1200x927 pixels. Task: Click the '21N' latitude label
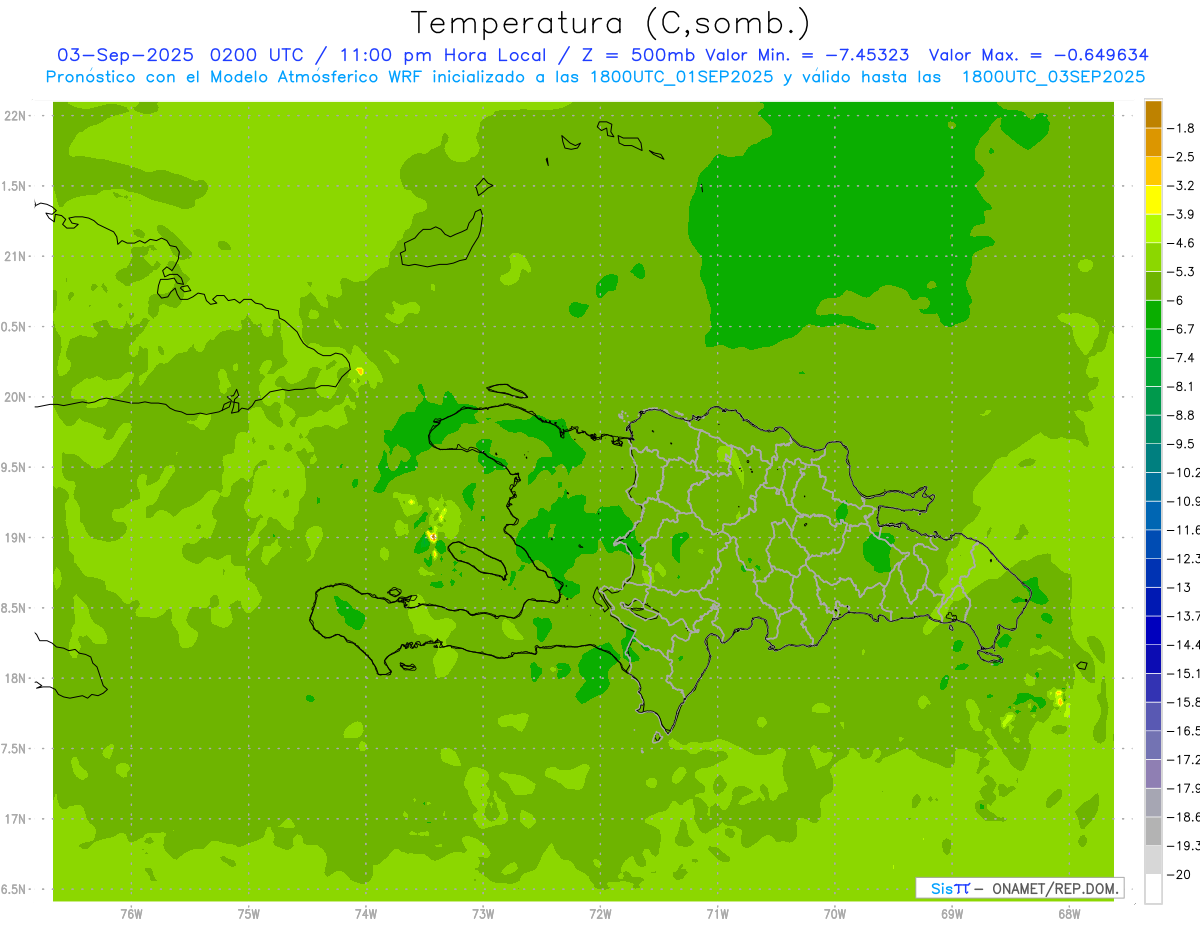[x=16, y=257]
